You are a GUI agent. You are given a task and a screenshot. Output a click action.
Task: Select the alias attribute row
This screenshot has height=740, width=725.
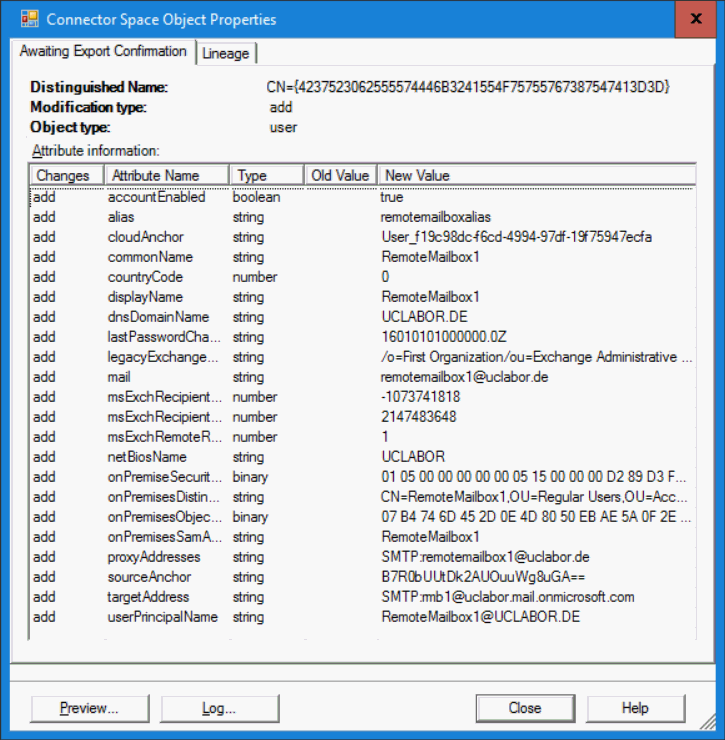point(362,217)
